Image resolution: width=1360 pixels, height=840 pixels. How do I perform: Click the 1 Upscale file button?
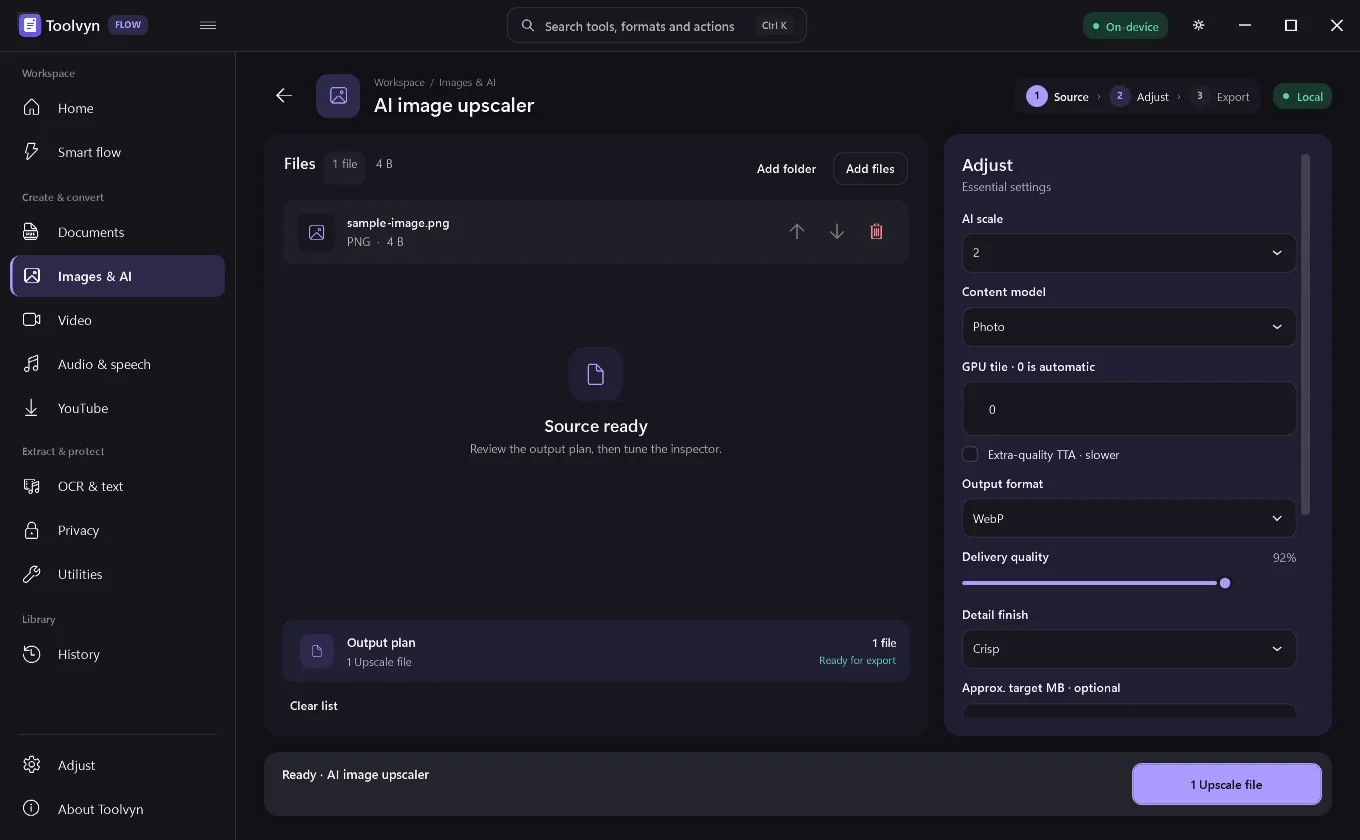(x=1226, y=785)
